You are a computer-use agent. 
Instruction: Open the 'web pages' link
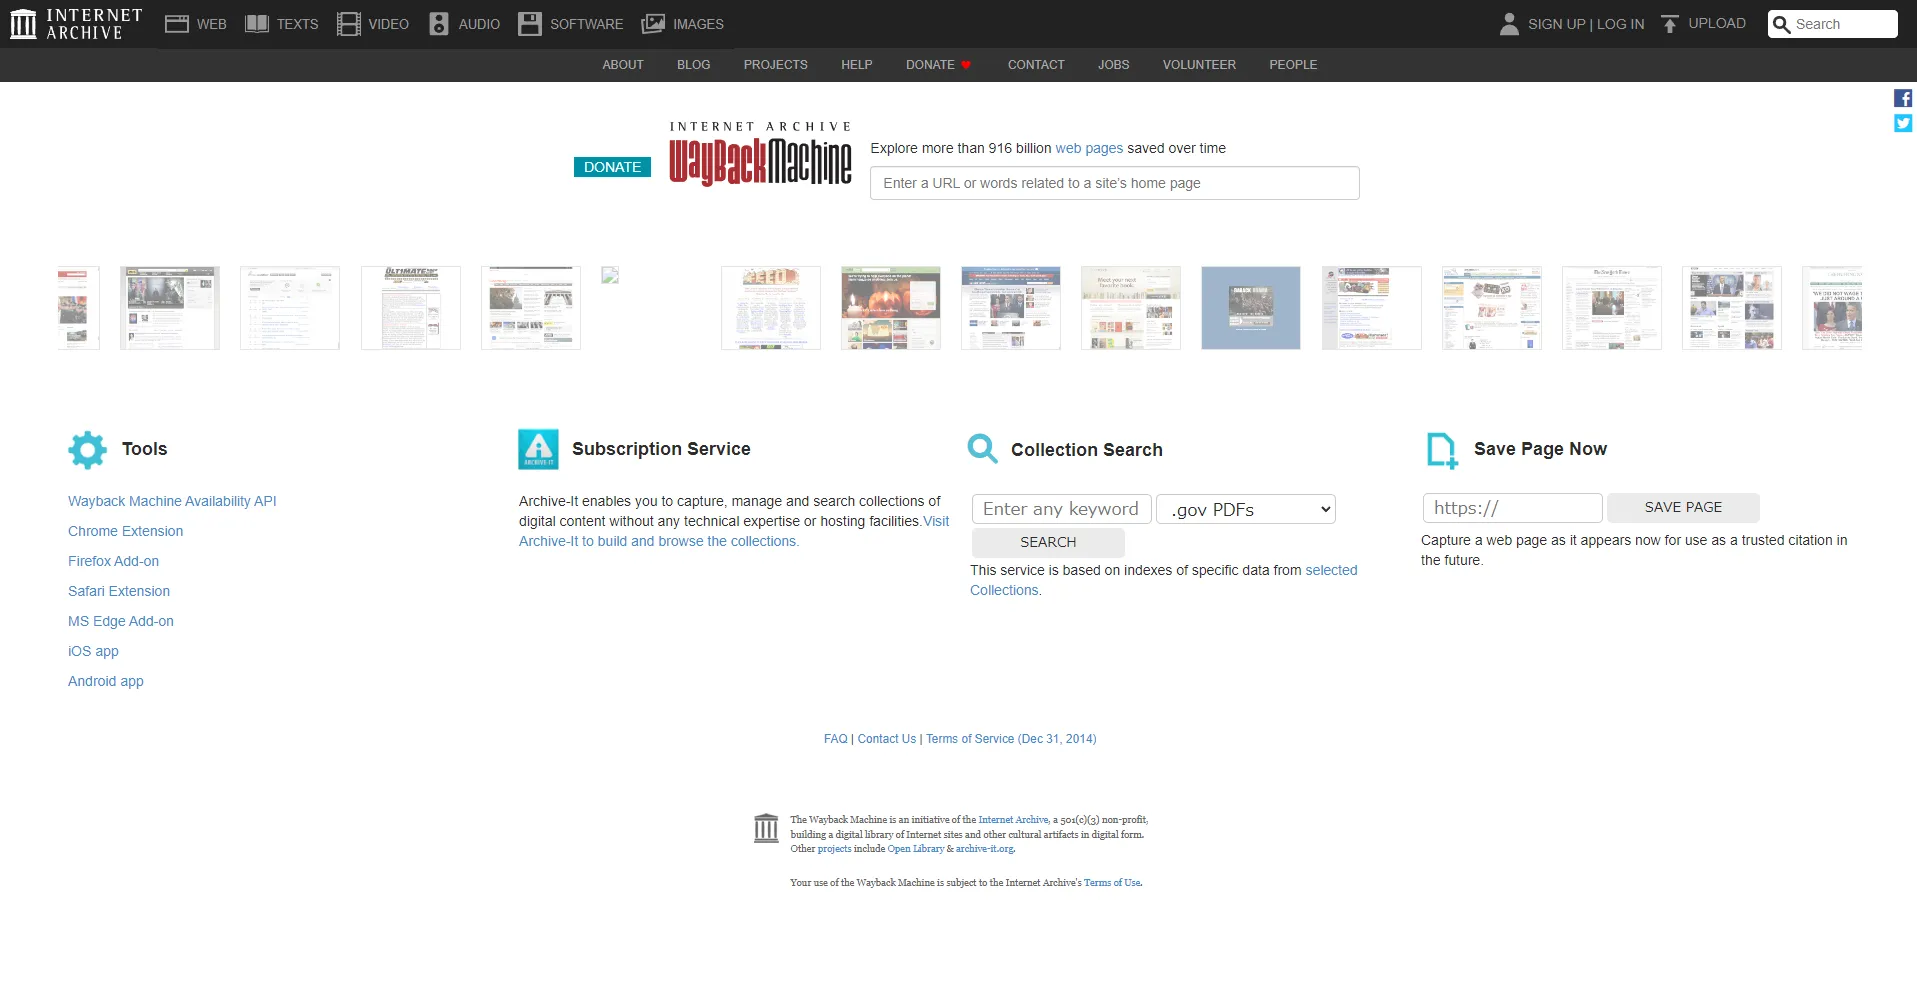pos(1089,148)
